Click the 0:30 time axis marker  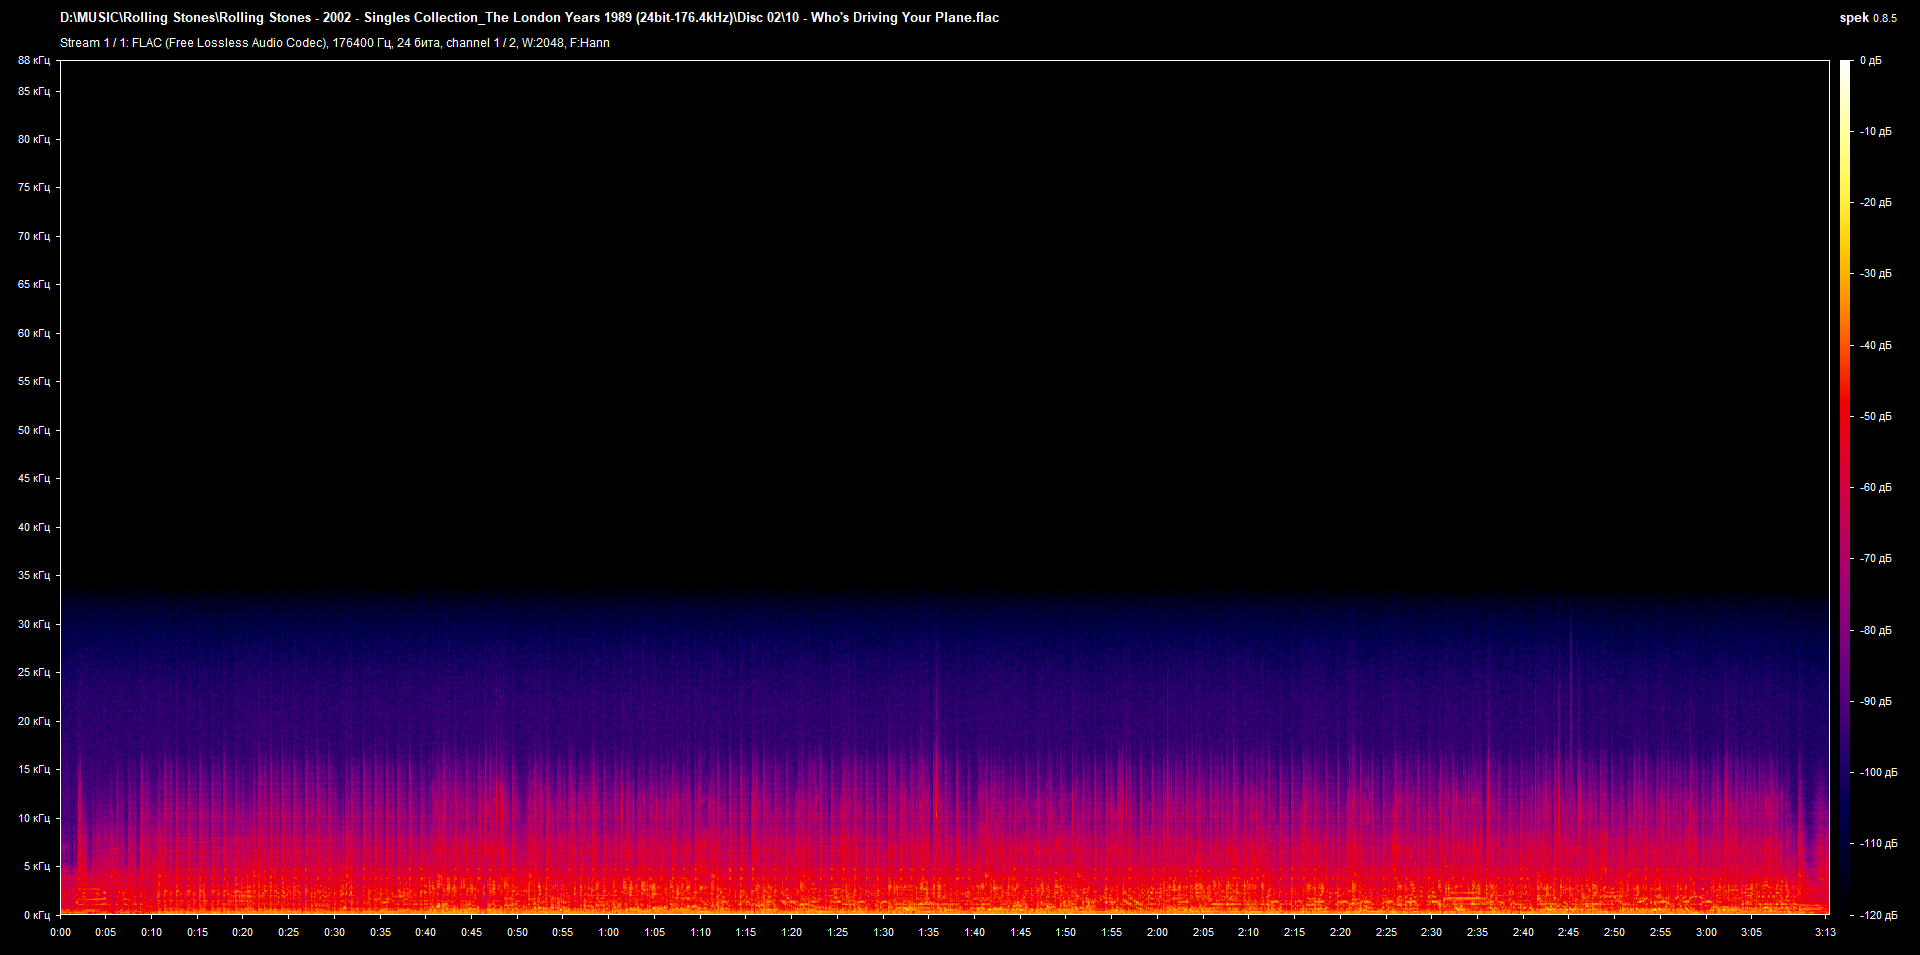point(334,932)
